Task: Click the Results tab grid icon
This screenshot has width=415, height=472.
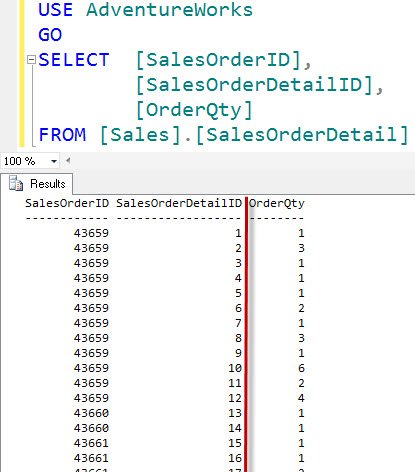Action: pos(16,183)
